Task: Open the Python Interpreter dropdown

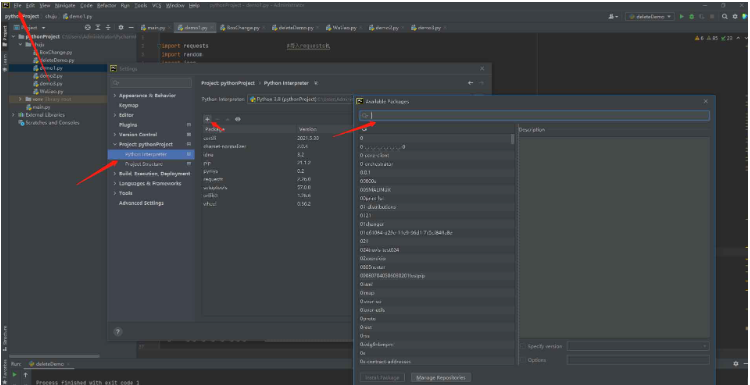Action: click(301, 99)
